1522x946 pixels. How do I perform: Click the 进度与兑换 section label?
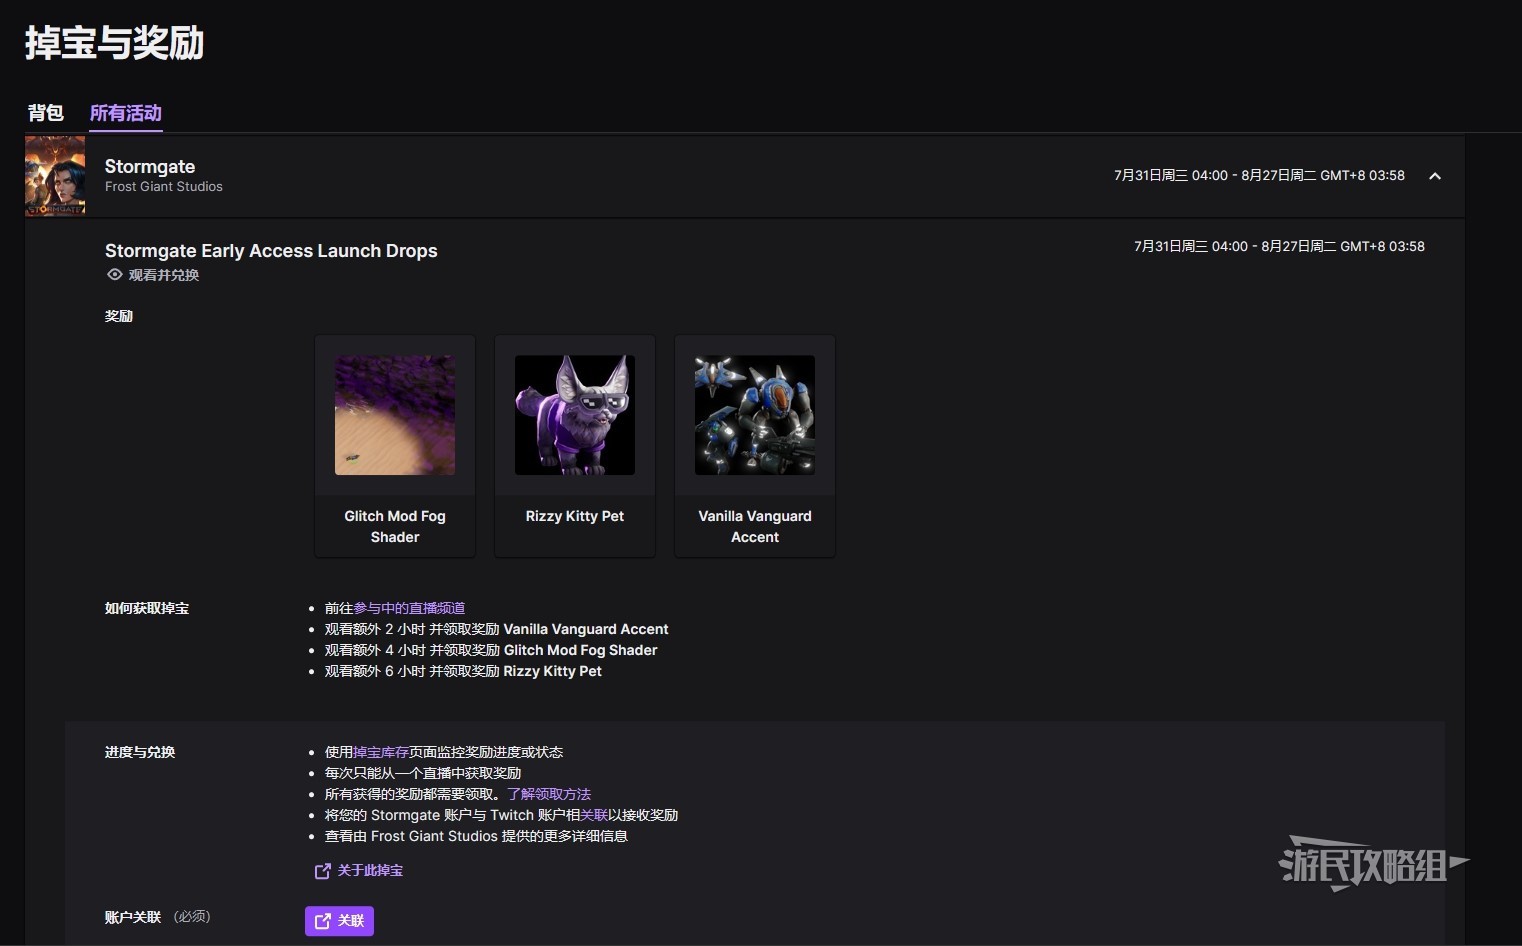click(x=140, y=752)
